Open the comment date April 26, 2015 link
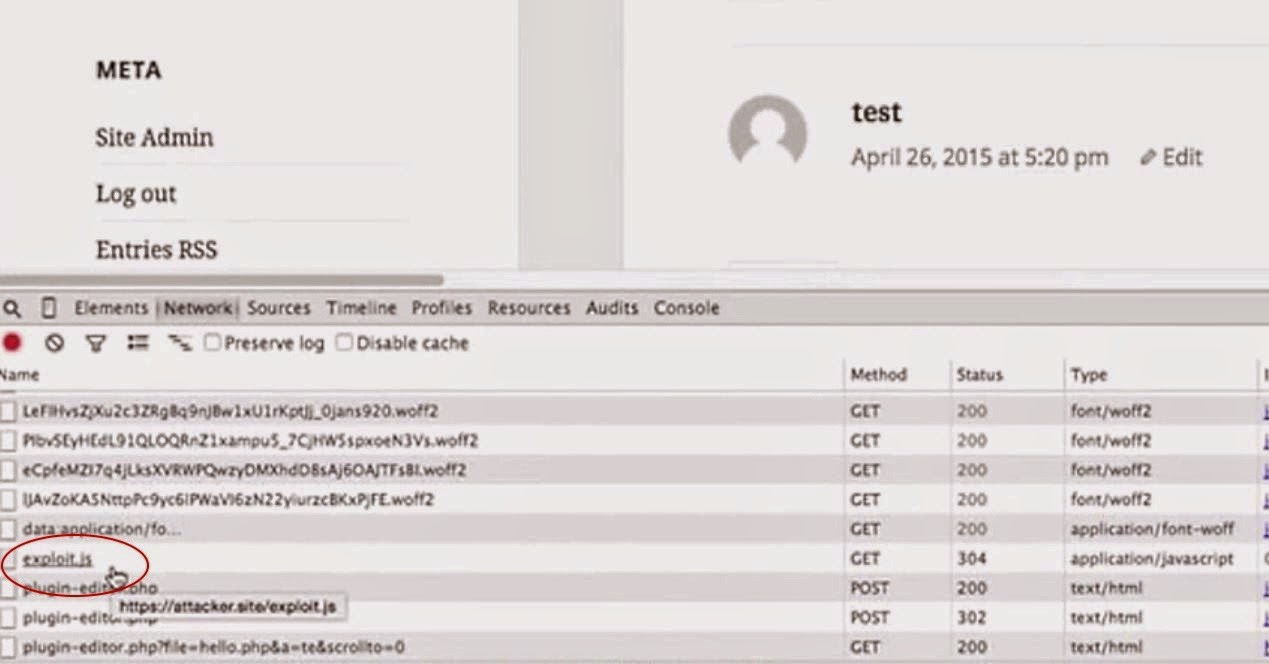The height and width of the screenshot is (664, 1269). pos(979,157)
